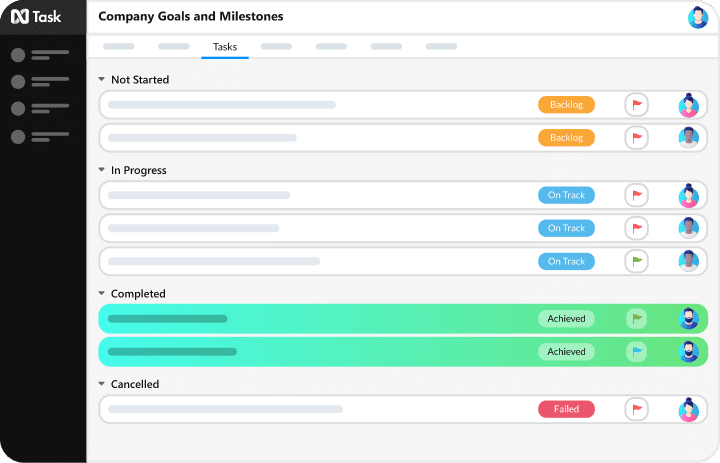The image size is (720, 463).
Task: Click the Achieved badge on first completed task
Action: (566, 319)
